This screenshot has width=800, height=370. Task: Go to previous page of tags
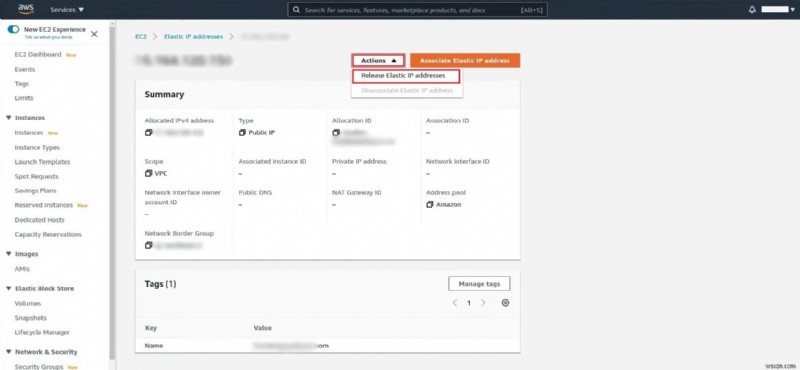pyautogui.click(x=455, y=303)
